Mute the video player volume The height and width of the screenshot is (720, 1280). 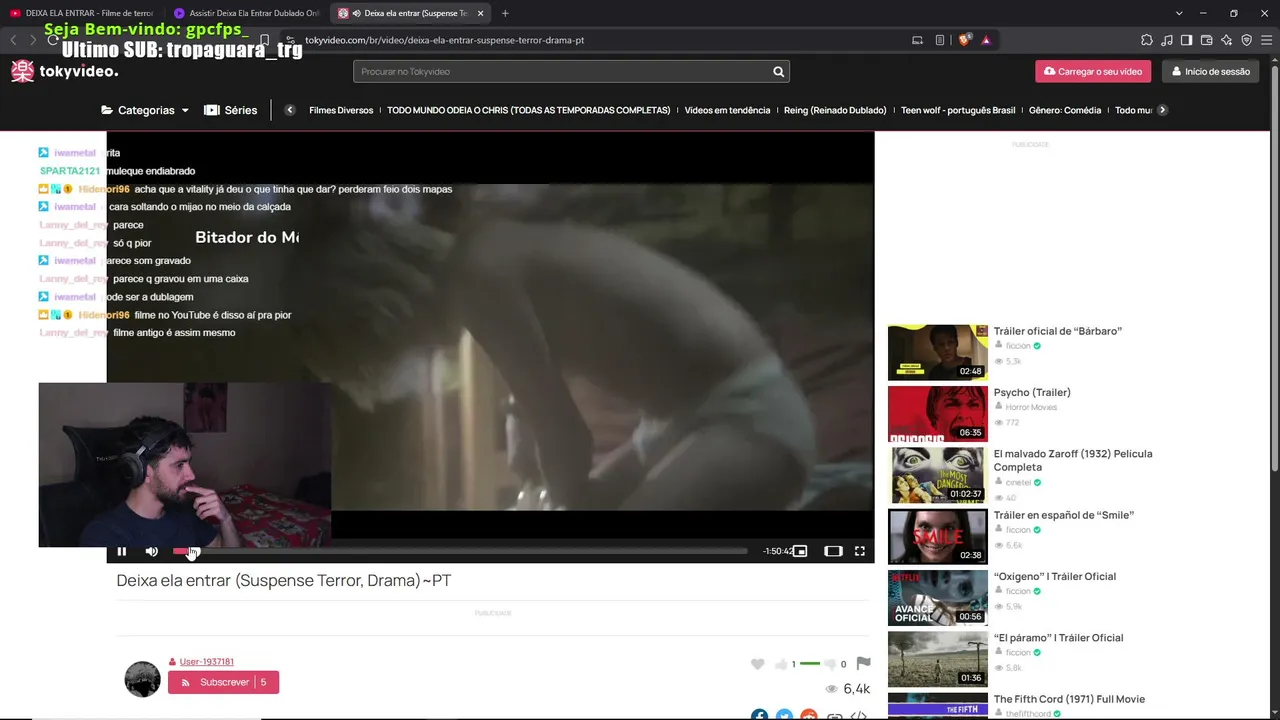(152, 551)
